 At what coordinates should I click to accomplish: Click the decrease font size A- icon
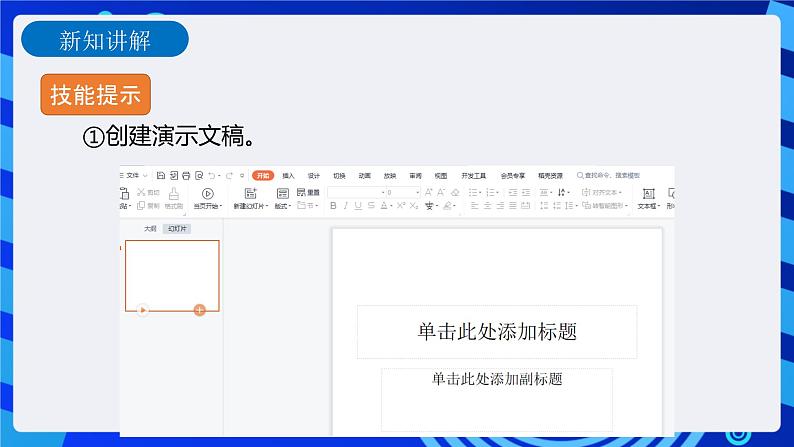pyautogui.click(x=441, y=192)
